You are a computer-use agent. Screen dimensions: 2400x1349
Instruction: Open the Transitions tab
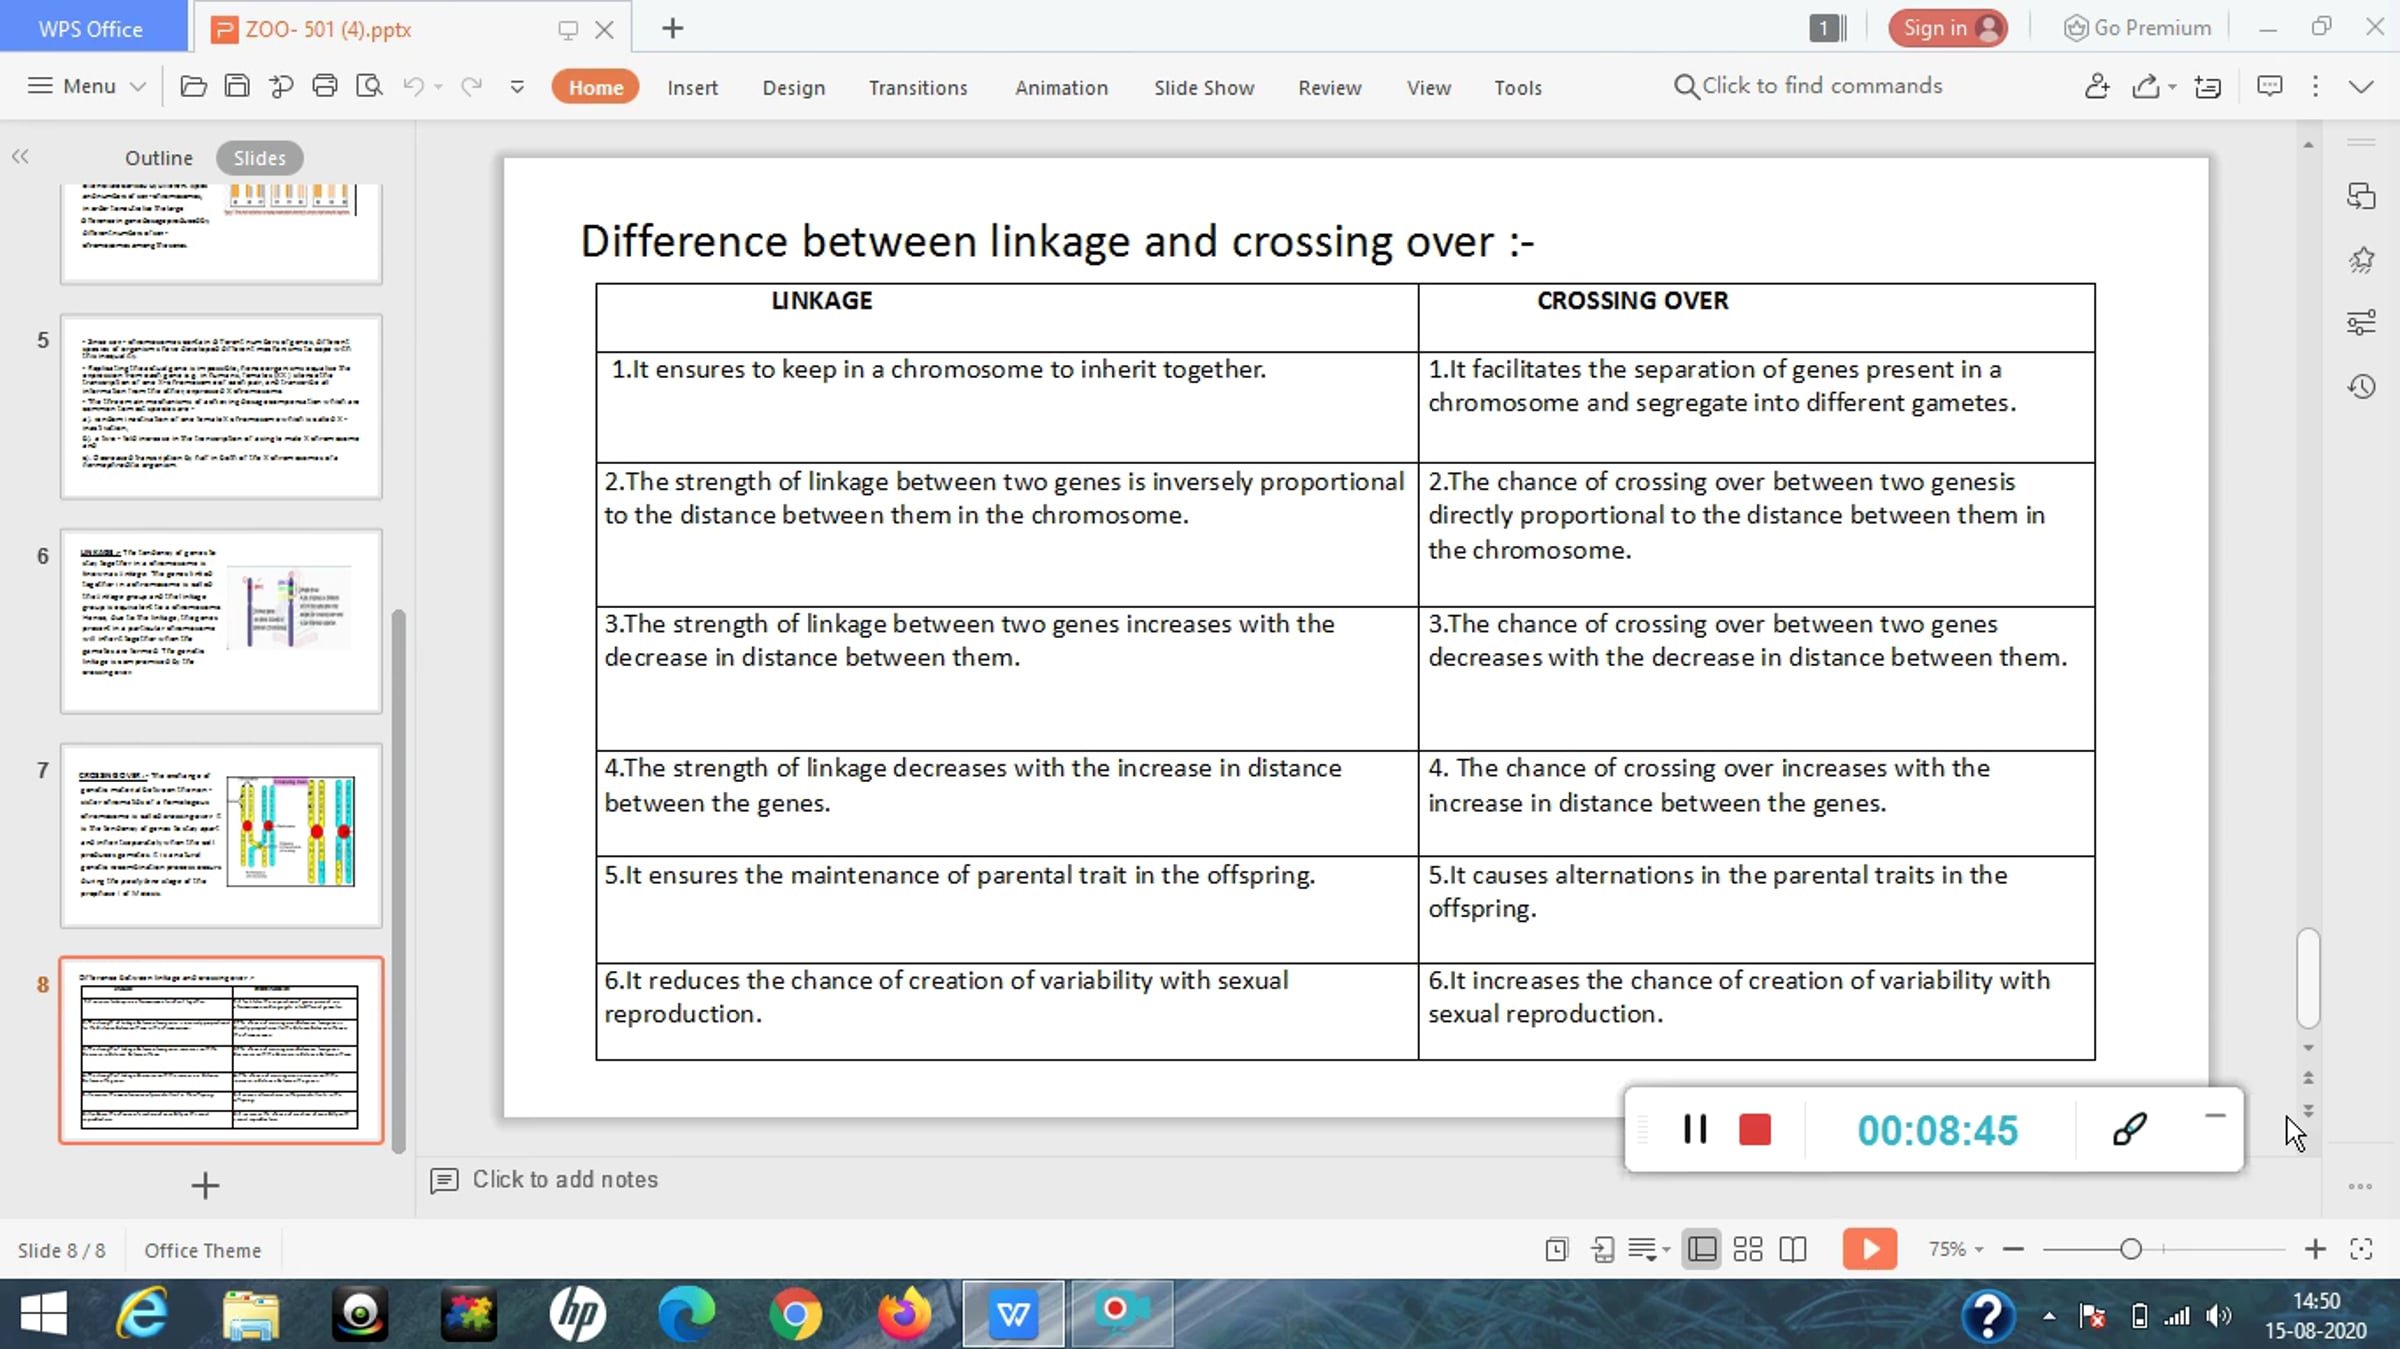917,88
